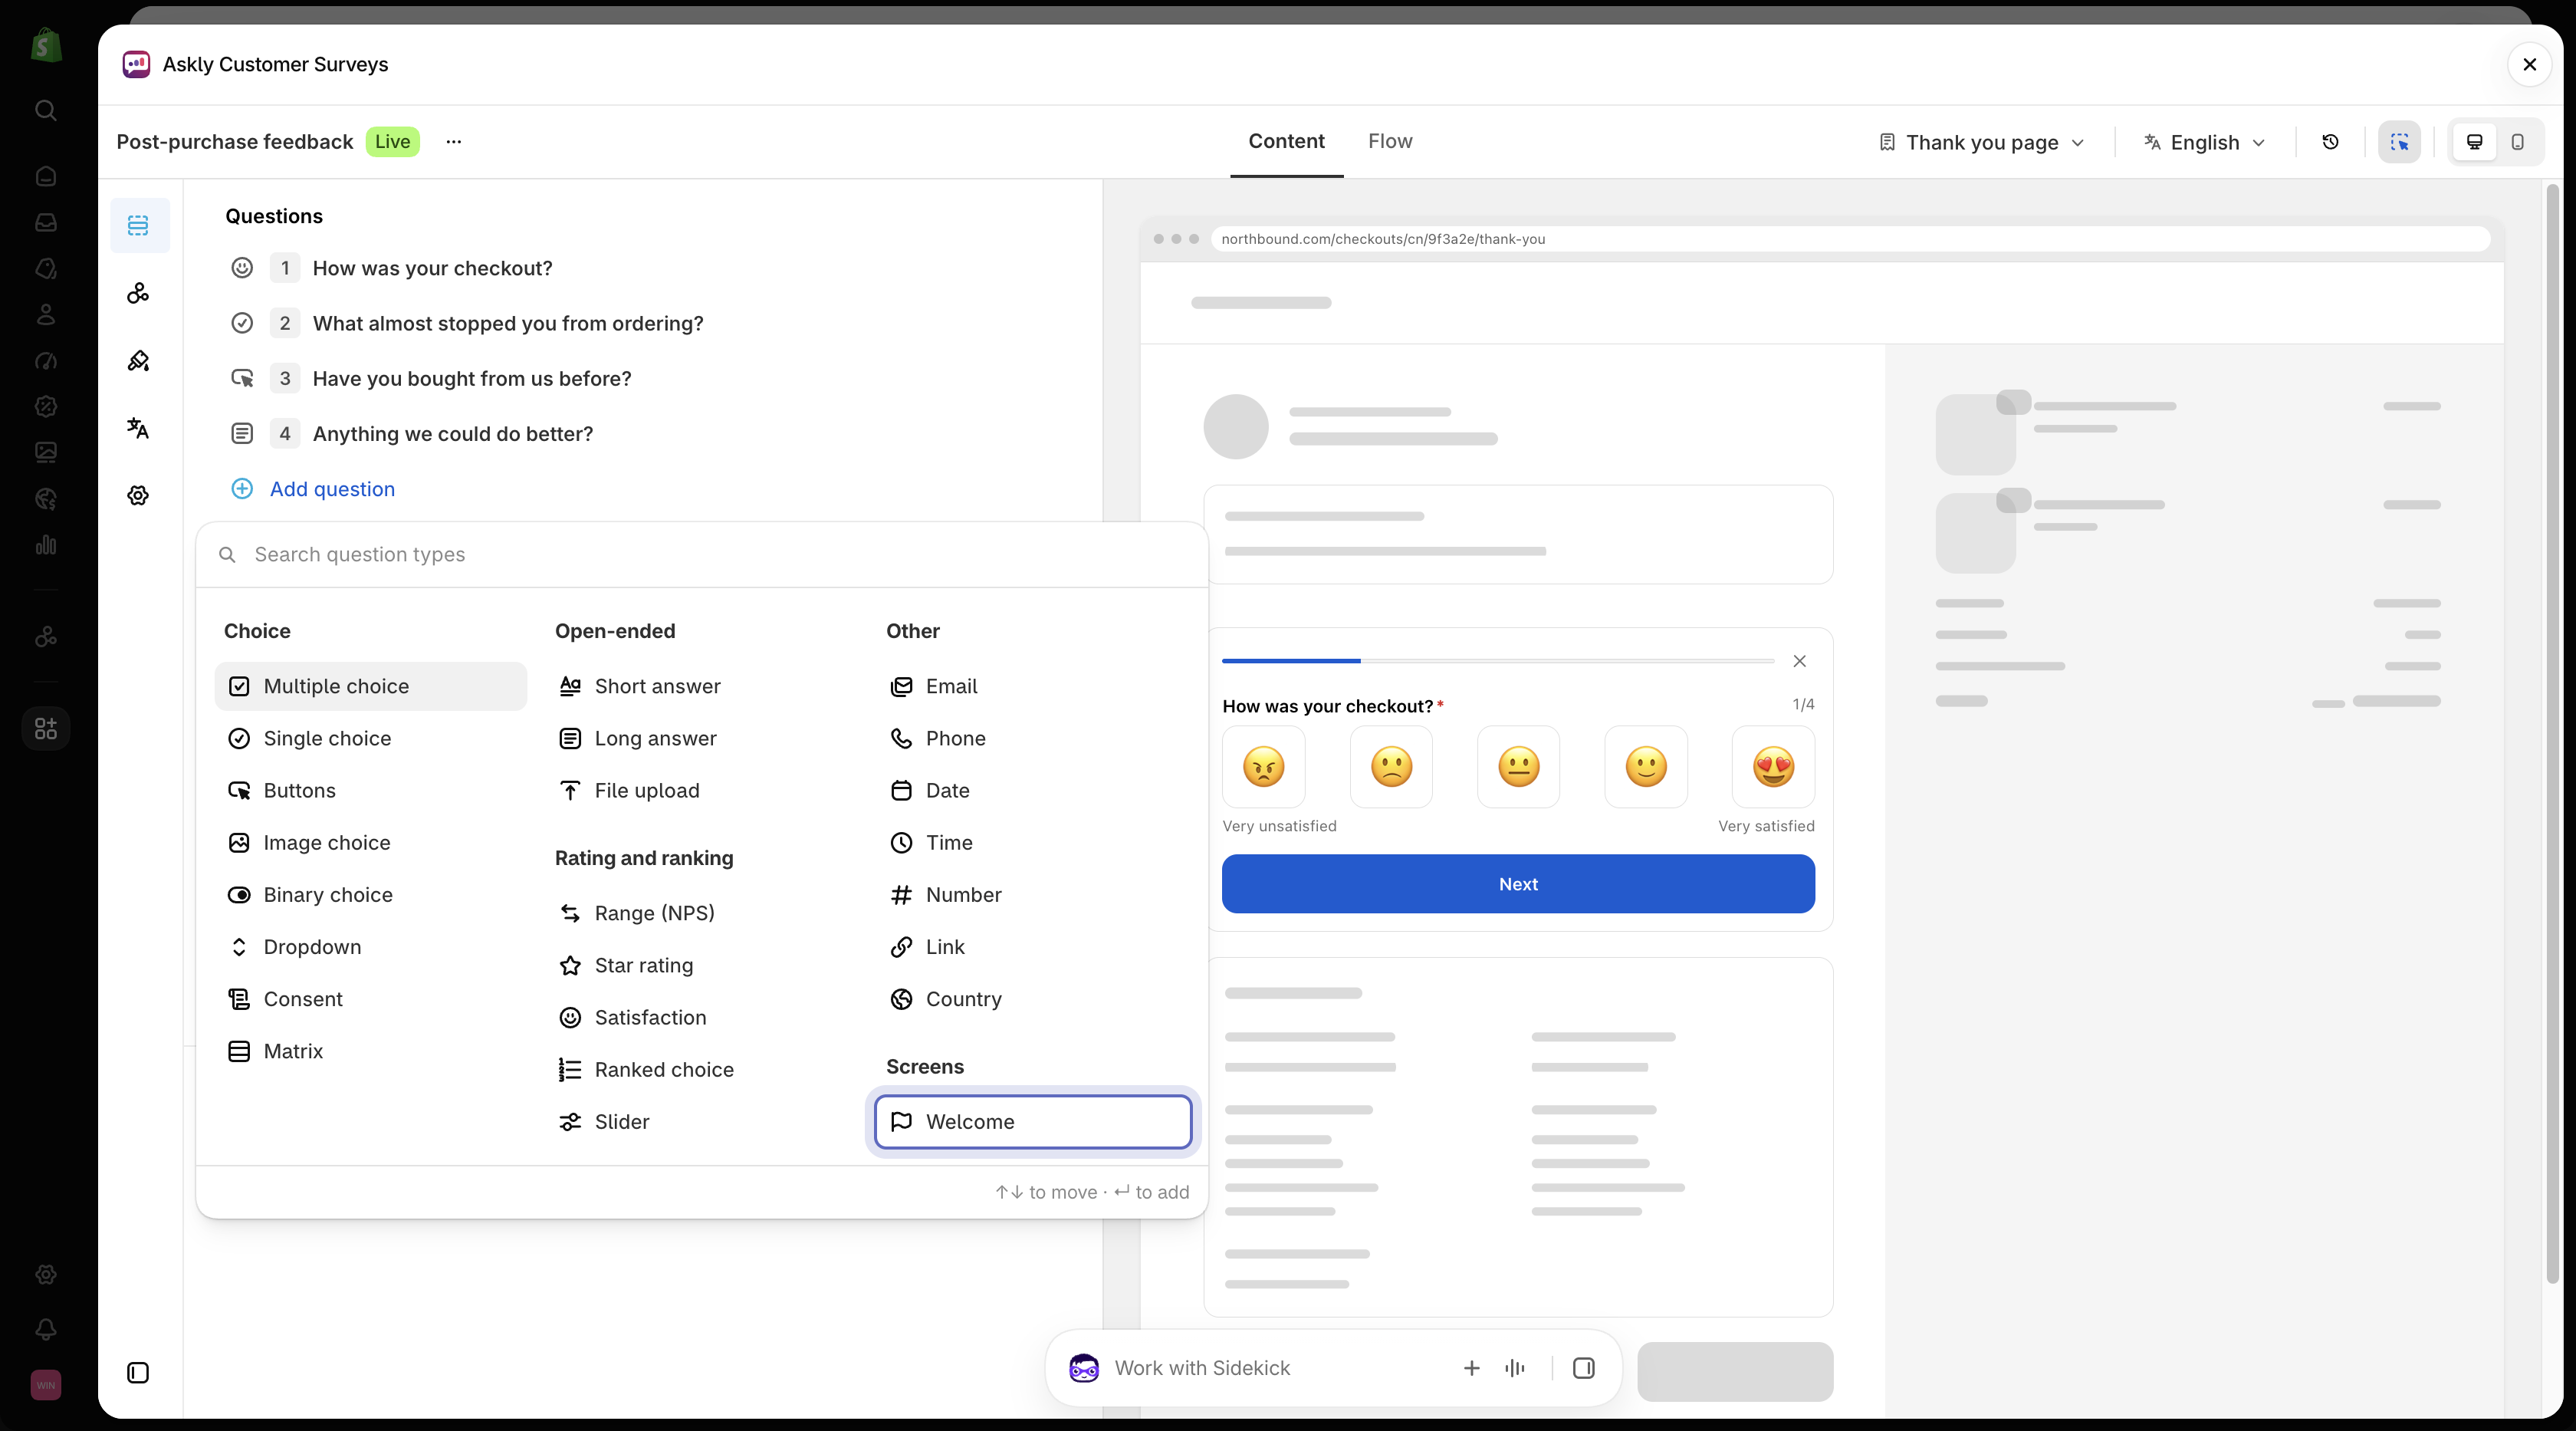Click the Sidekick avatar icon

(x=1084, y=1368)
